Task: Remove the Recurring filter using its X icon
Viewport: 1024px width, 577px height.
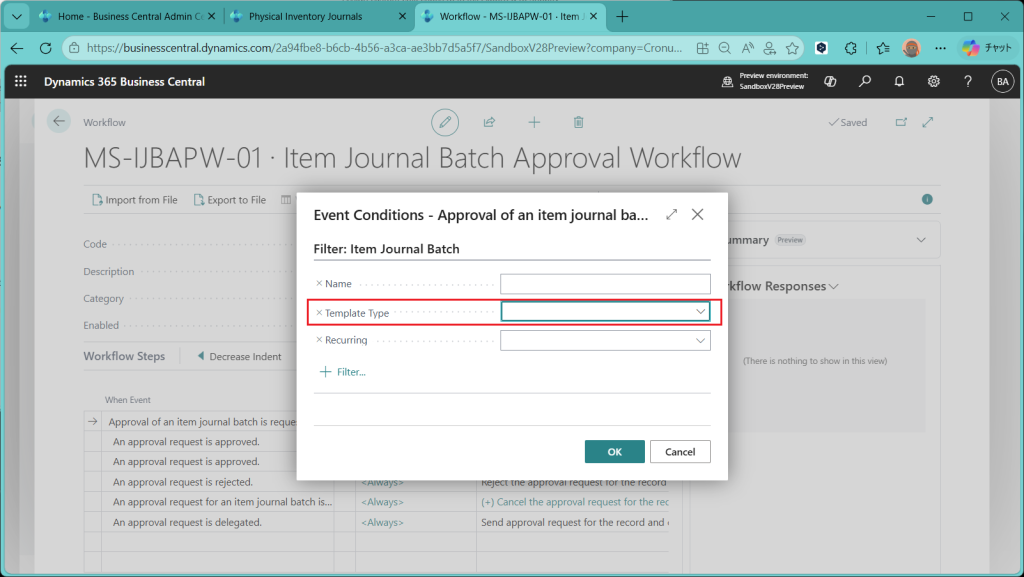Action: click(x=319, y=341)
